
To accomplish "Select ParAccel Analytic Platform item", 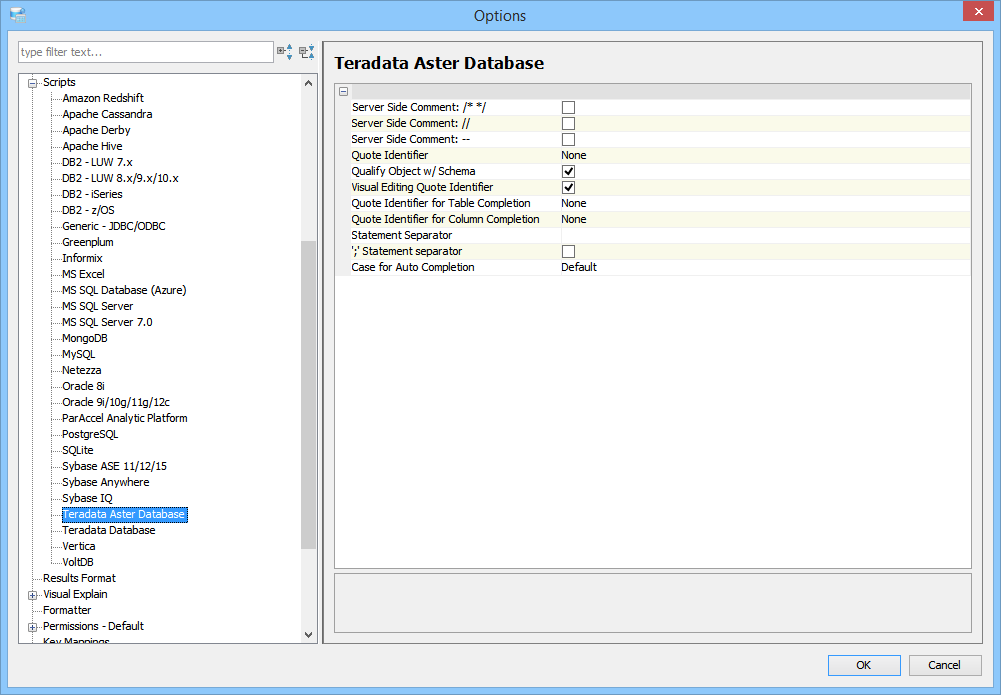I will 124,418.
